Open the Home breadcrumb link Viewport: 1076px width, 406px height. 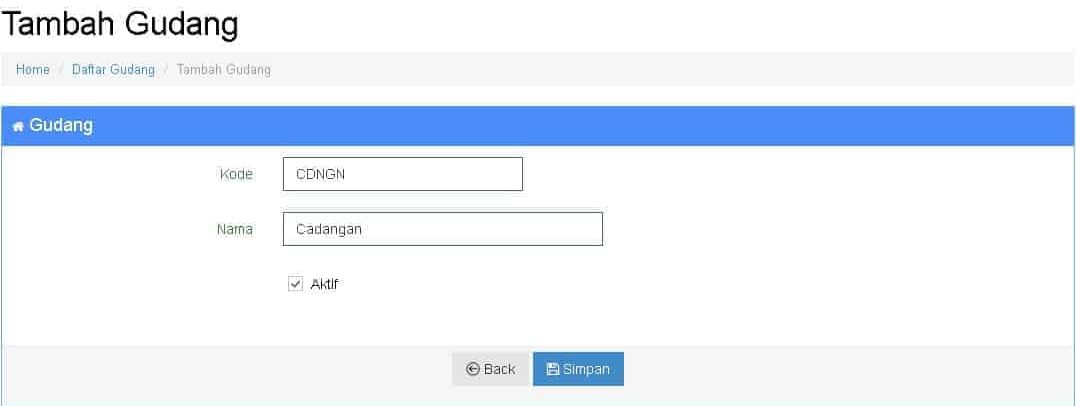pyautogui.click(x=33, y=70)
